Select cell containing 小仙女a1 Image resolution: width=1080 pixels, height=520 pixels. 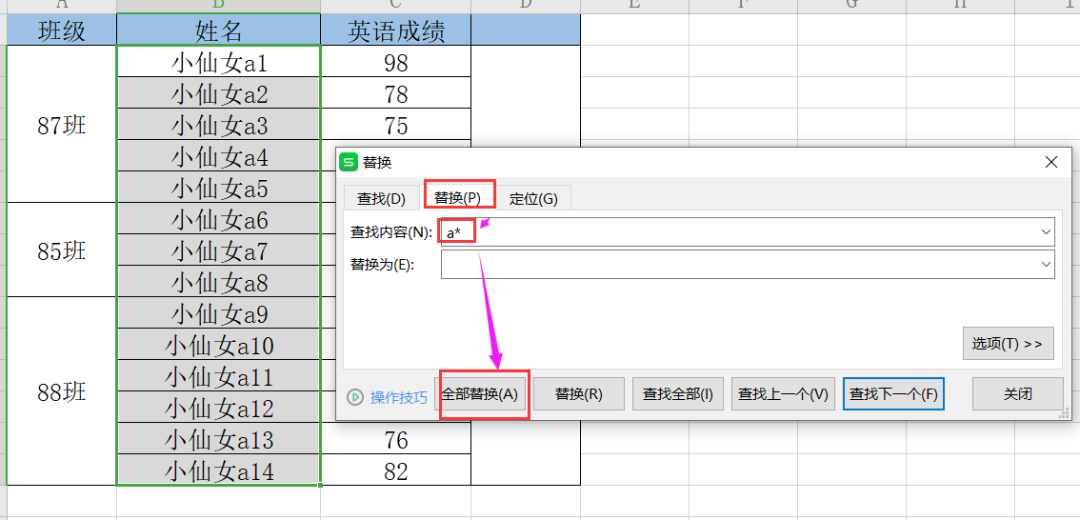point(219,63)
